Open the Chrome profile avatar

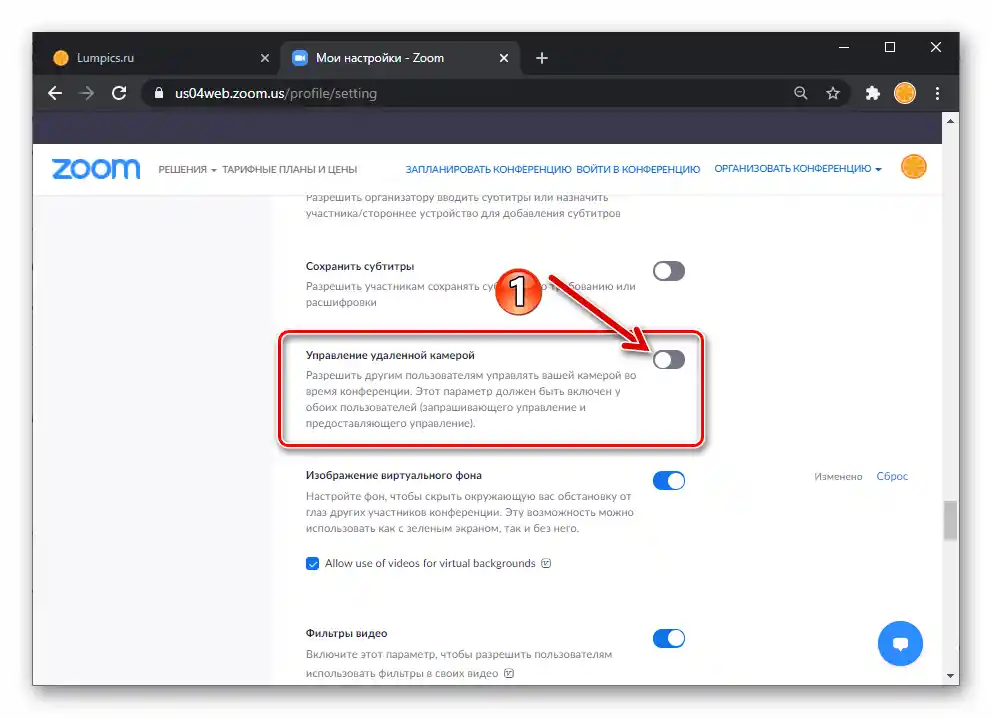click(905, 93)
